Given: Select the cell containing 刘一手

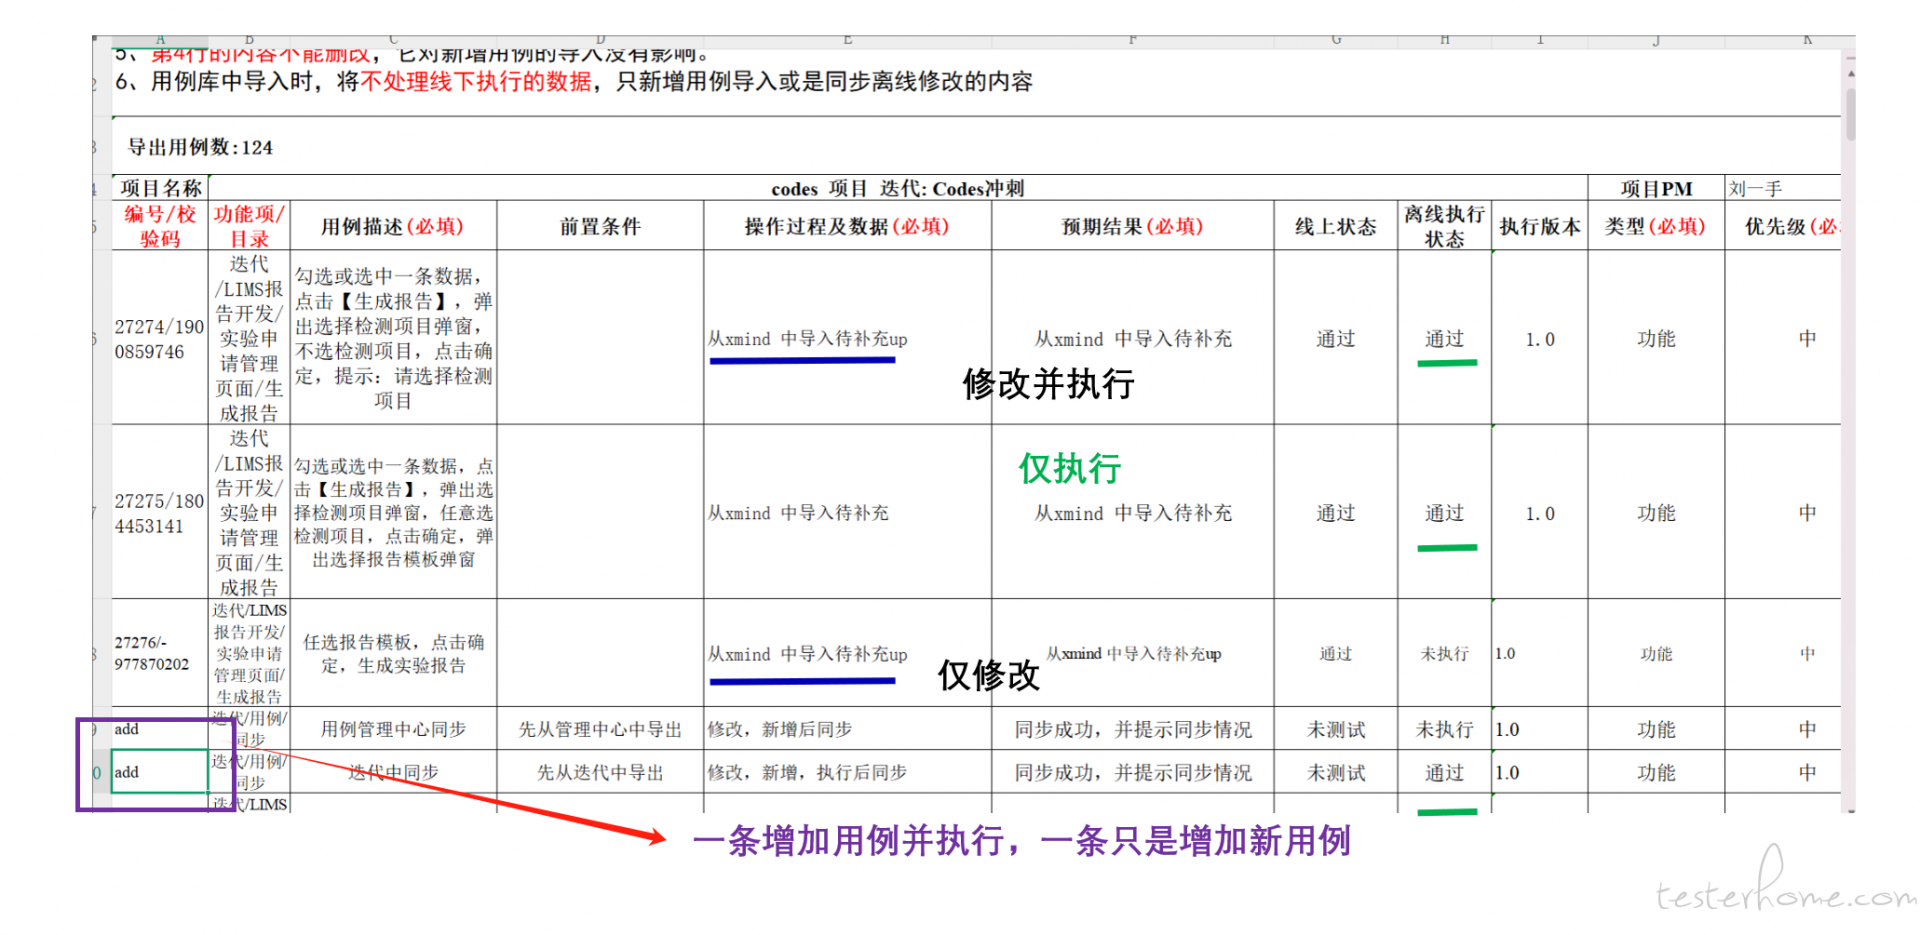Looking at the screenshot, I should 1782,188.
